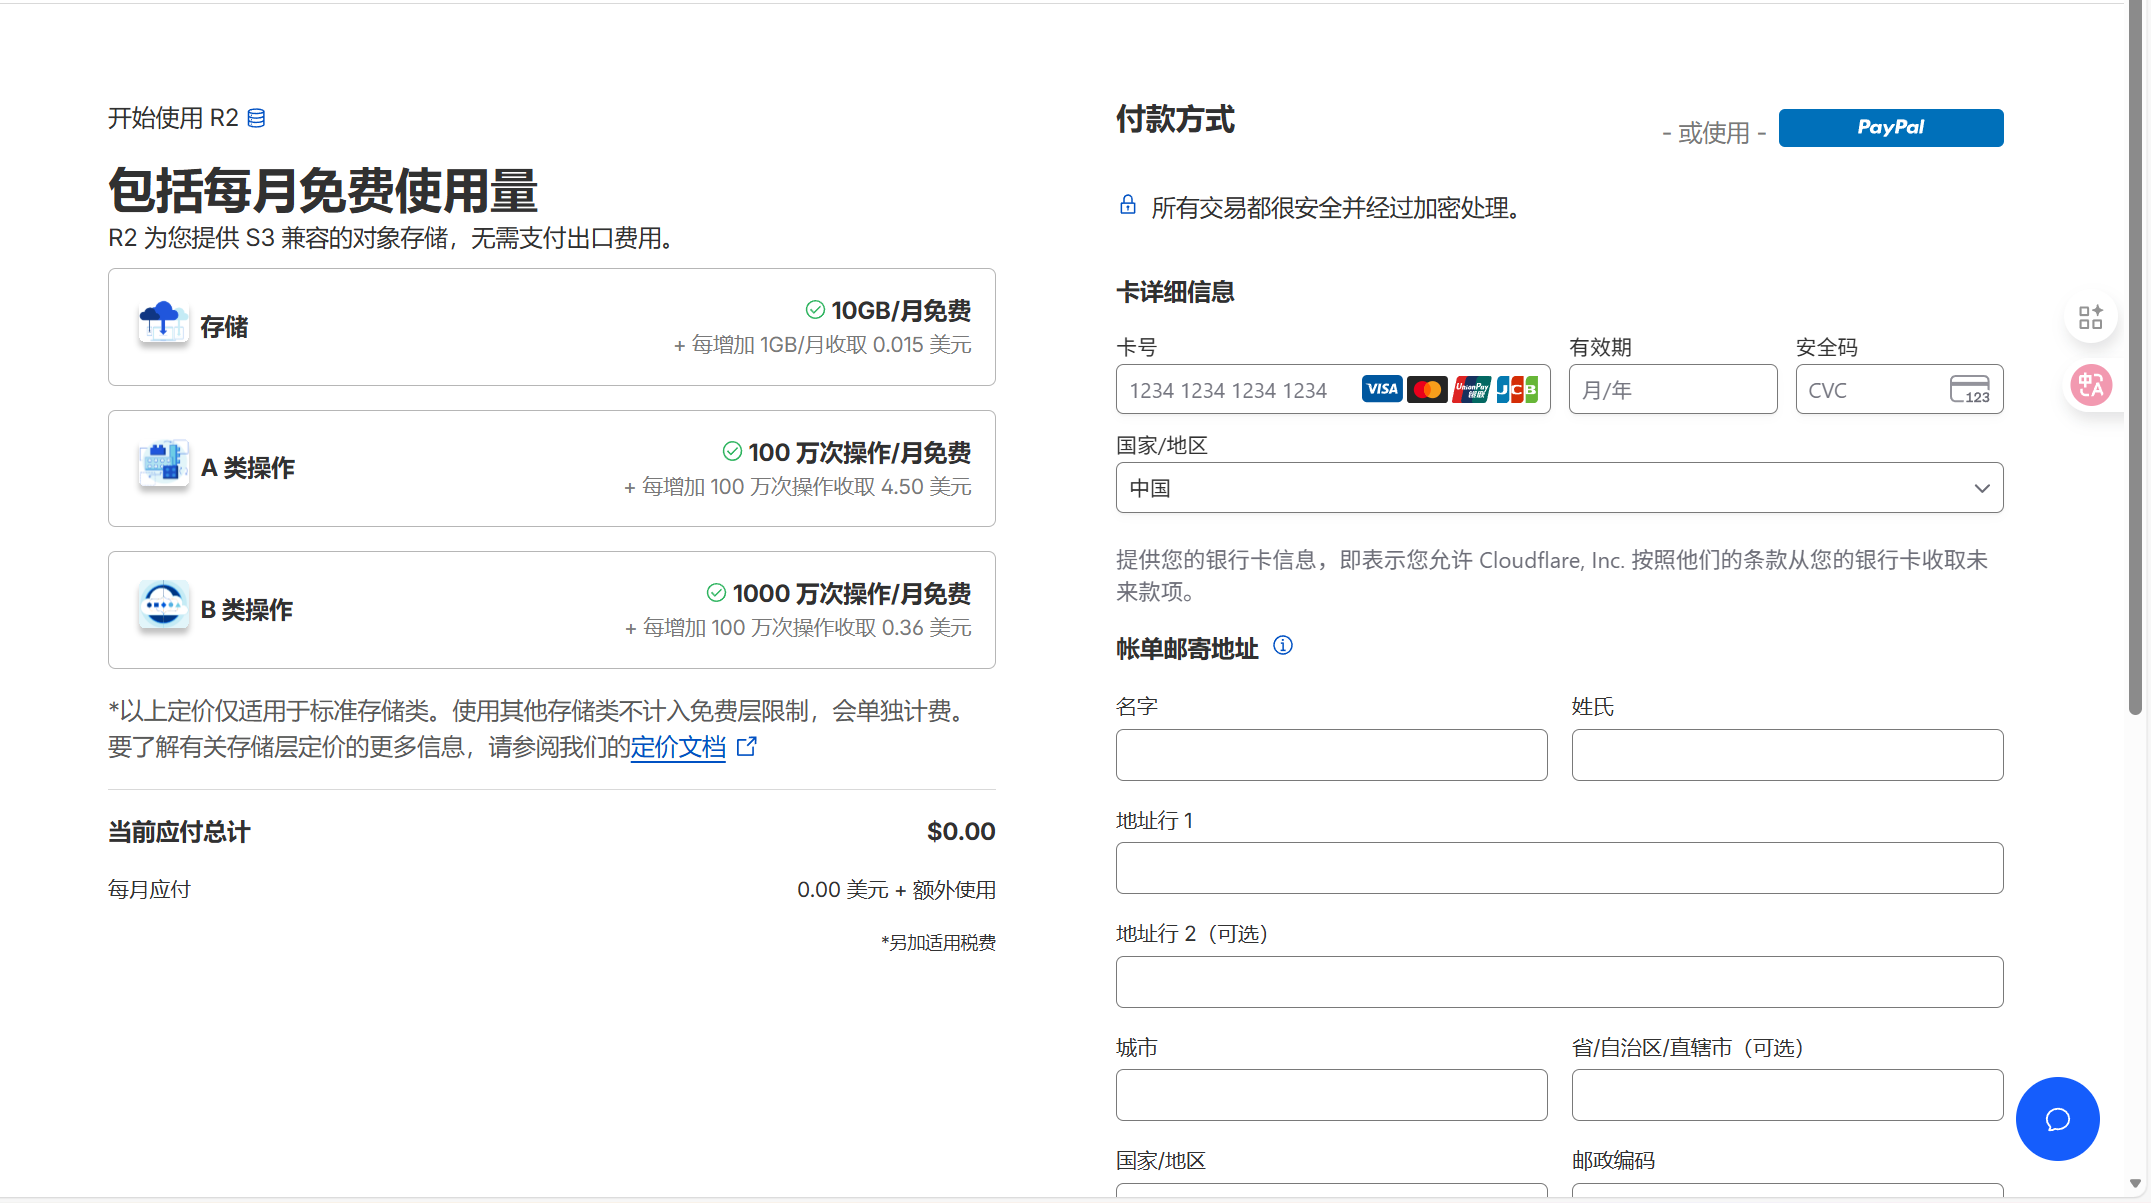Viewport: 2151px width, 1203px height.
Task: Click the billing address info icon
Action: (x=1282, y=646)
